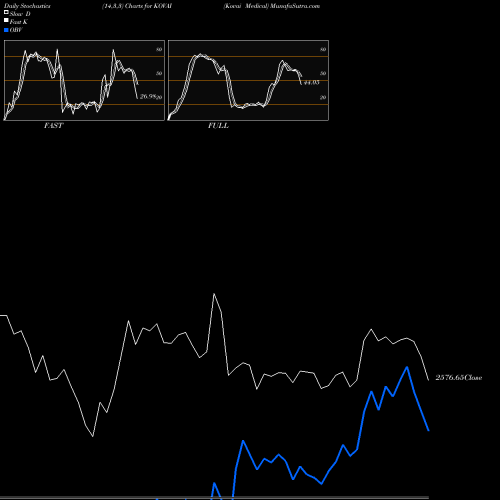
Task: Click the 'Fast K' legend label
Action: click(19, 22)
